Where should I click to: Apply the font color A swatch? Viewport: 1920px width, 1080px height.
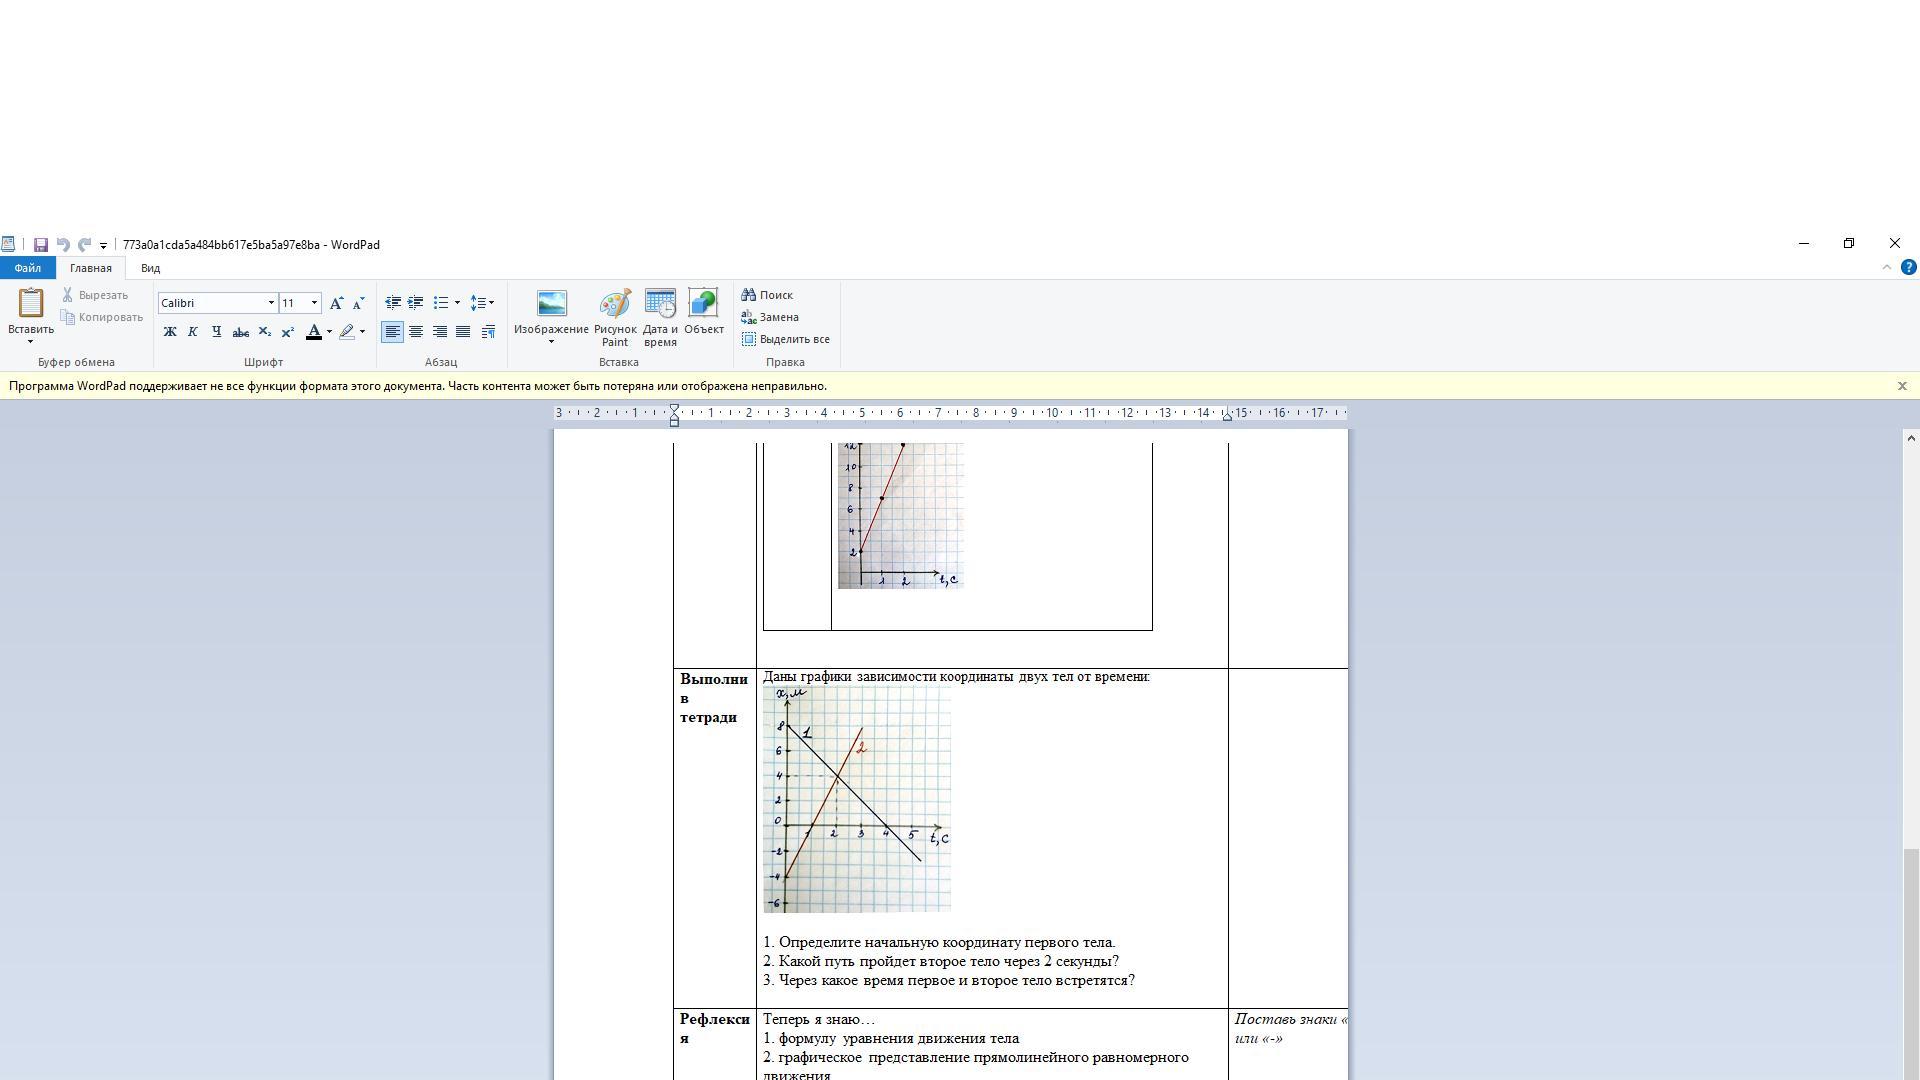tap(314, 332)
